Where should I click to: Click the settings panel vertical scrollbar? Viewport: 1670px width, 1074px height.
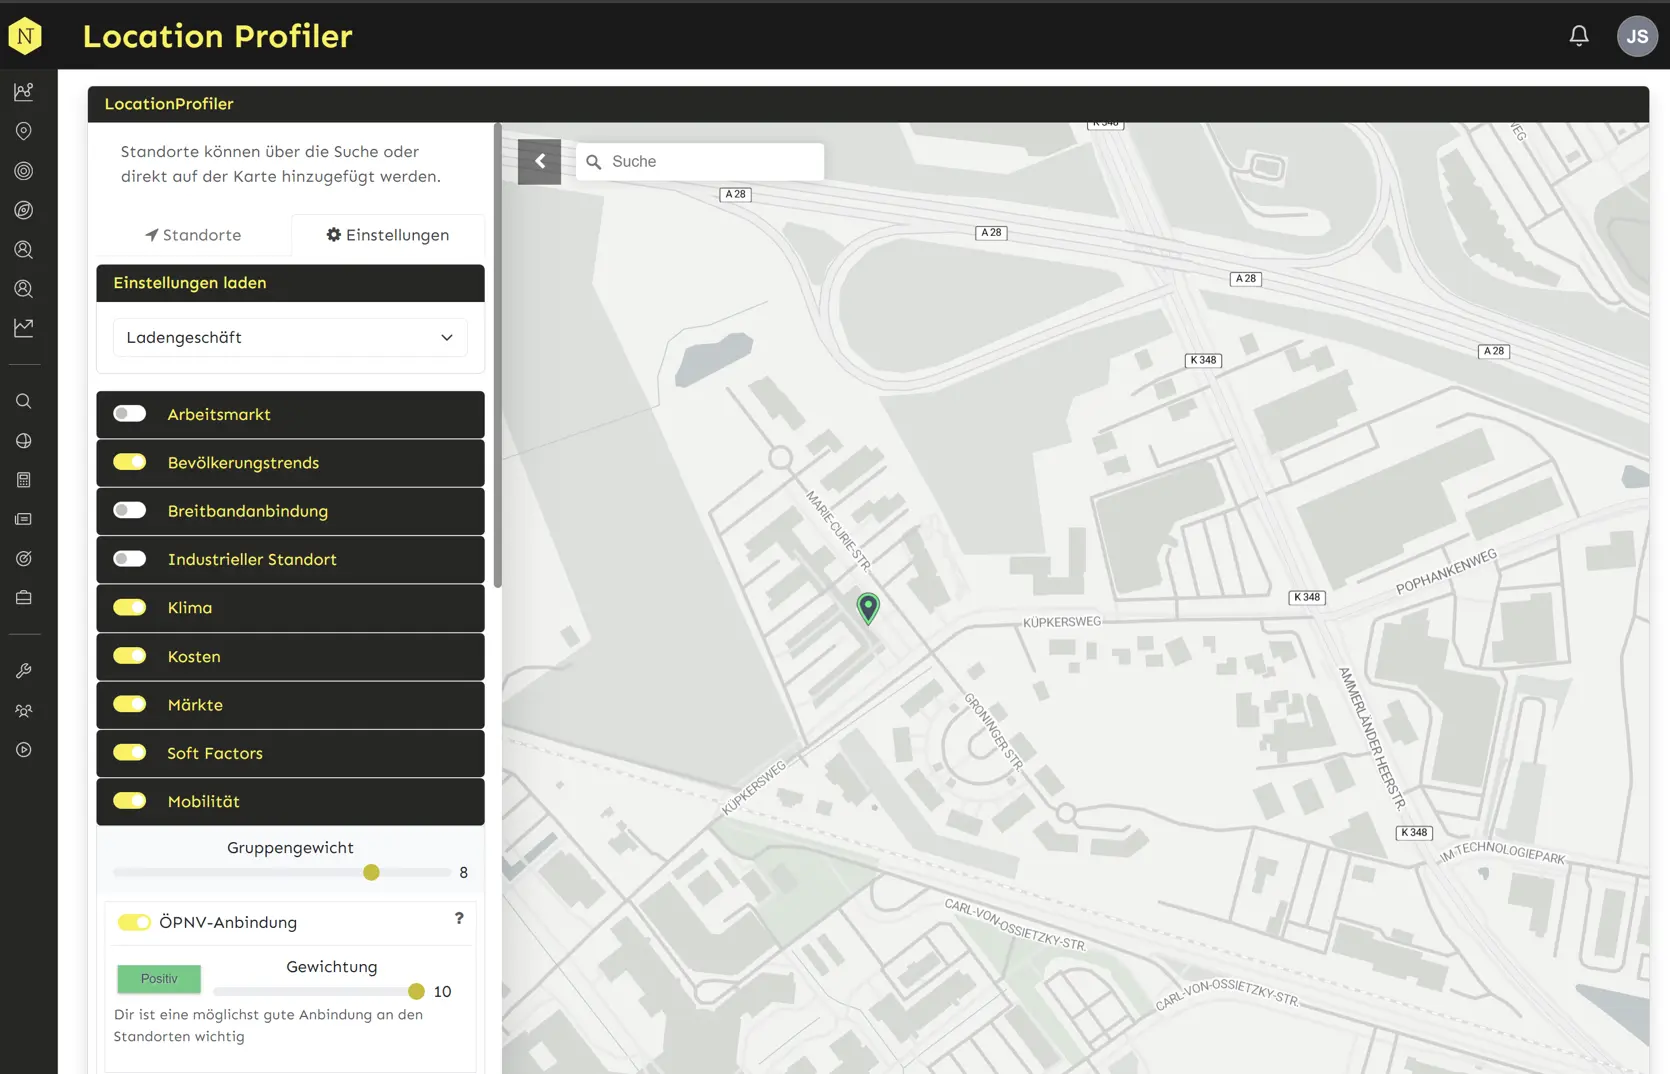coord(497,355)
